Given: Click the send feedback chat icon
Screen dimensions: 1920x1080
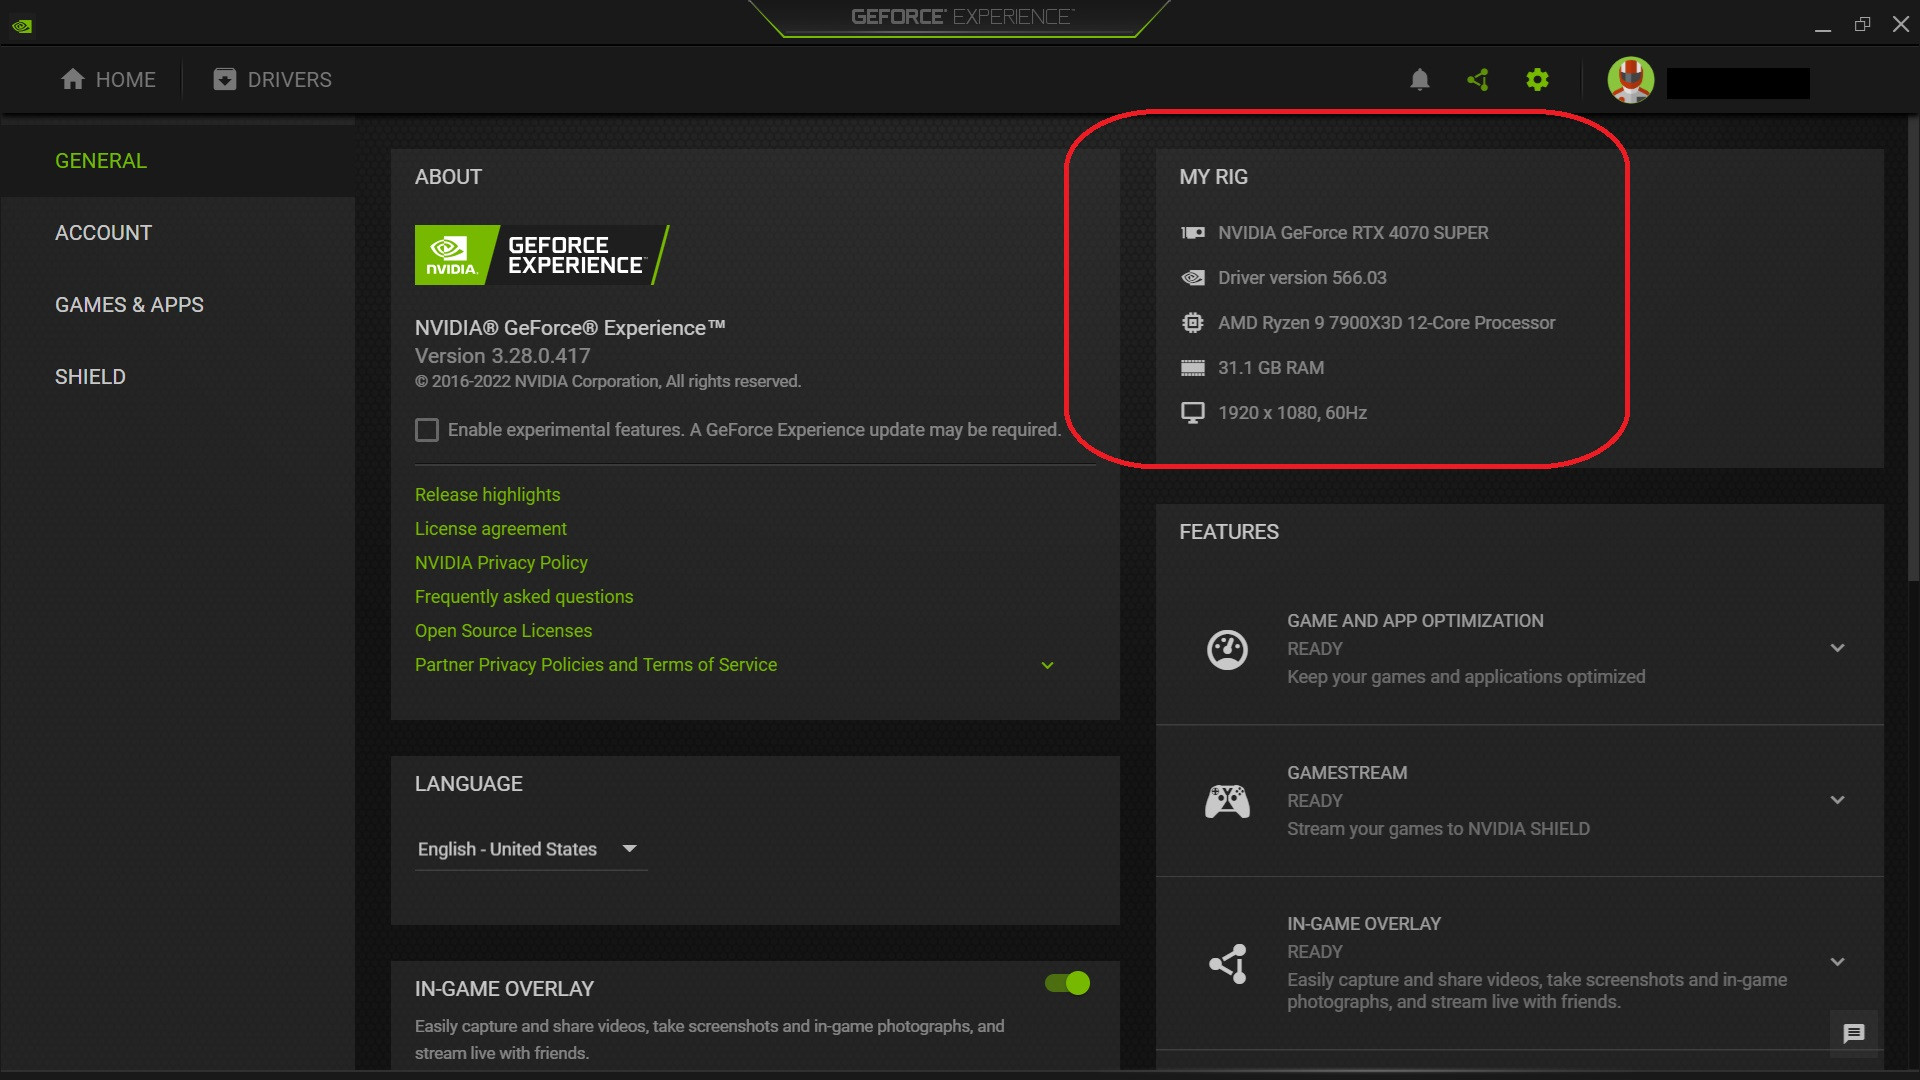Looking at the screenshot, I should pyautogui.click(x=1853, y=1034).
